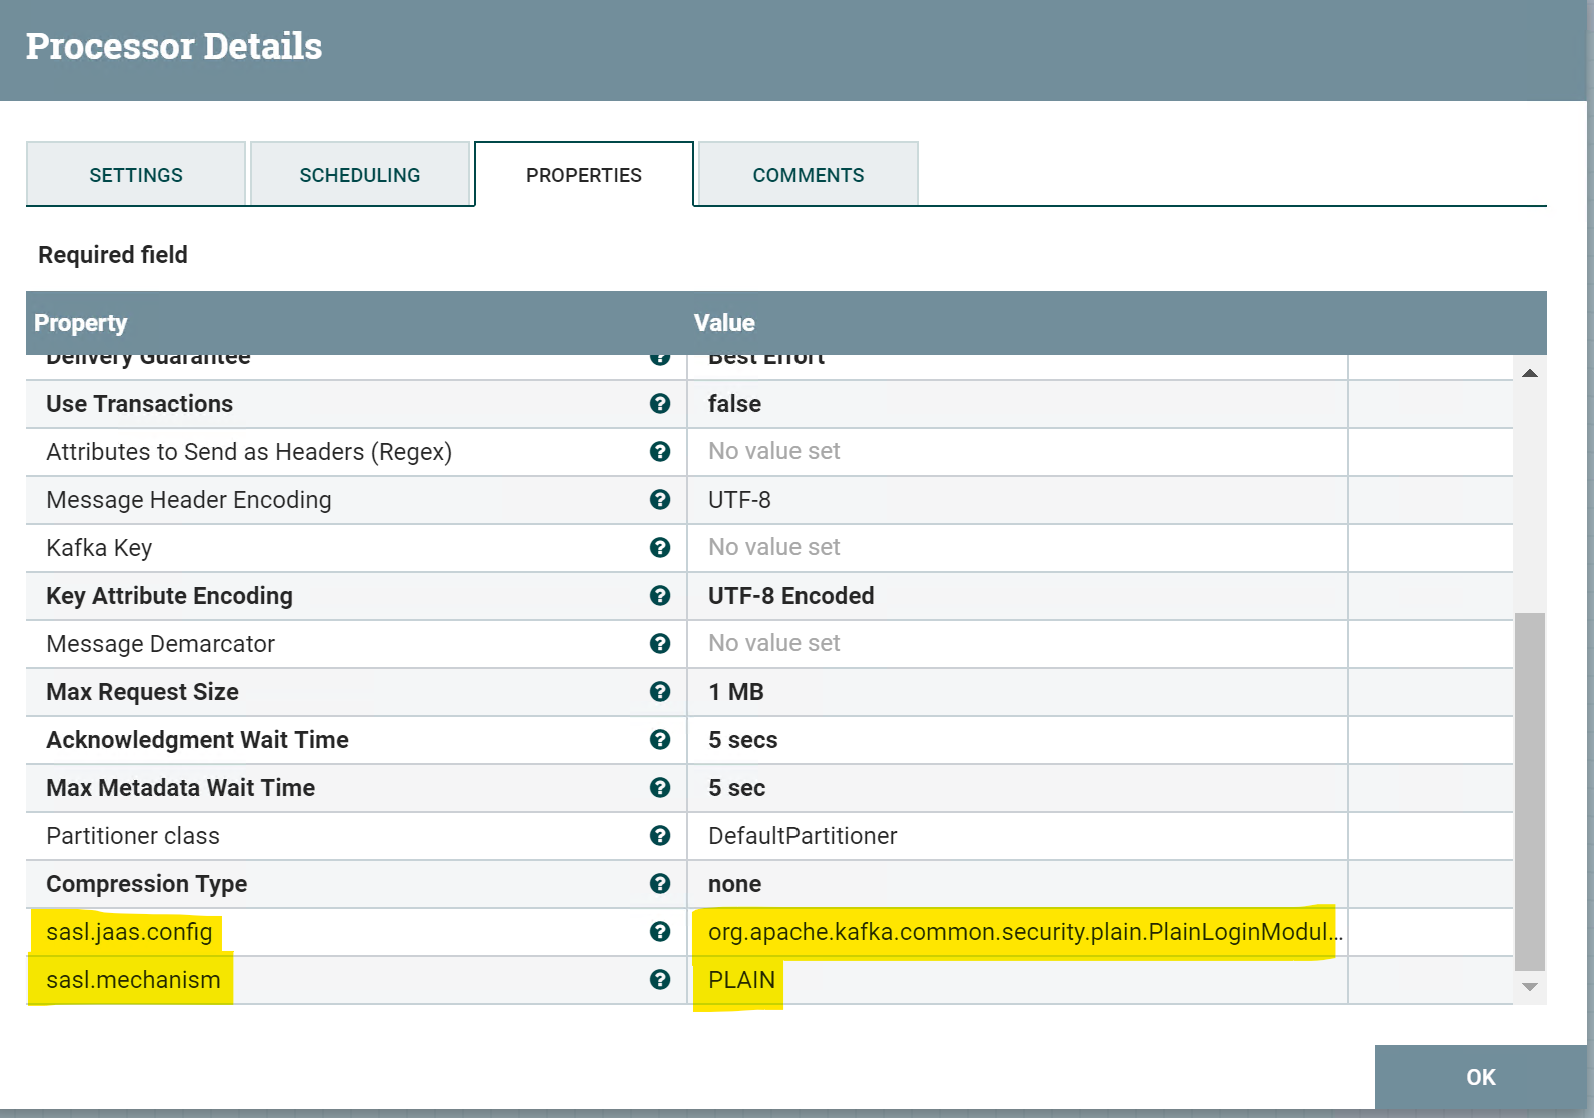The width and height of the screenshot is (1594, 1118).
Task: Confirm dialog with OK button
Action: pos(1481,1077)
